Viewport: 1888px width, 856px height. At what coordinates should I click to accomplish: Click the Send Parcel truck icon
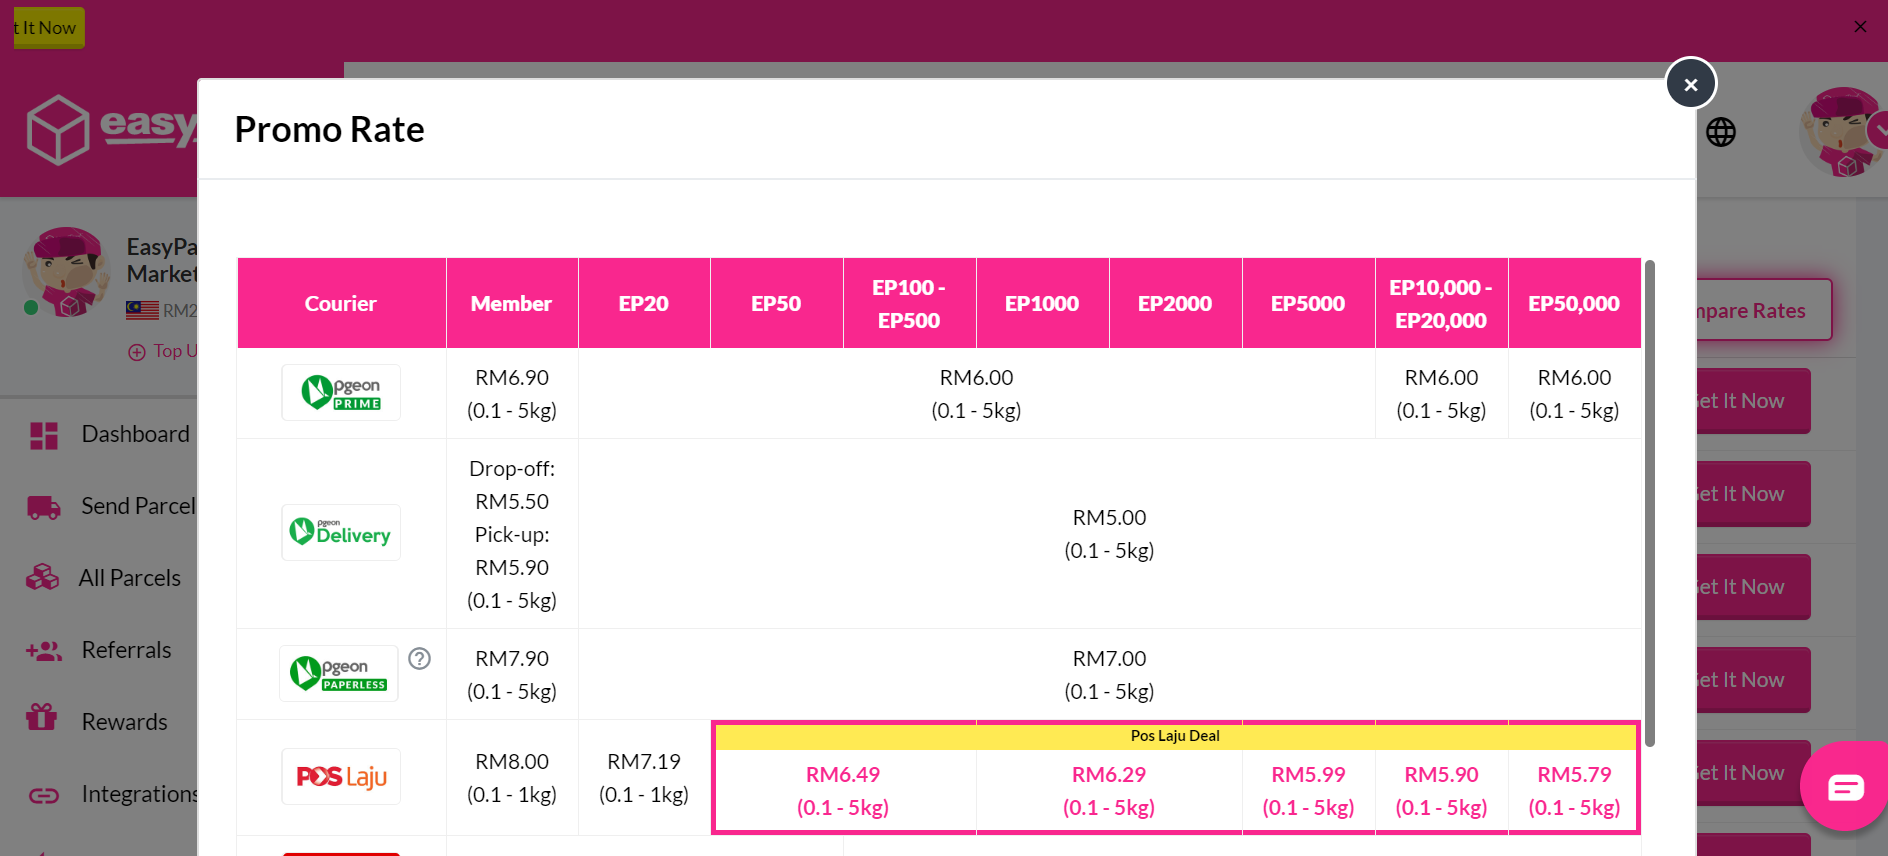[x=44, y=507]
